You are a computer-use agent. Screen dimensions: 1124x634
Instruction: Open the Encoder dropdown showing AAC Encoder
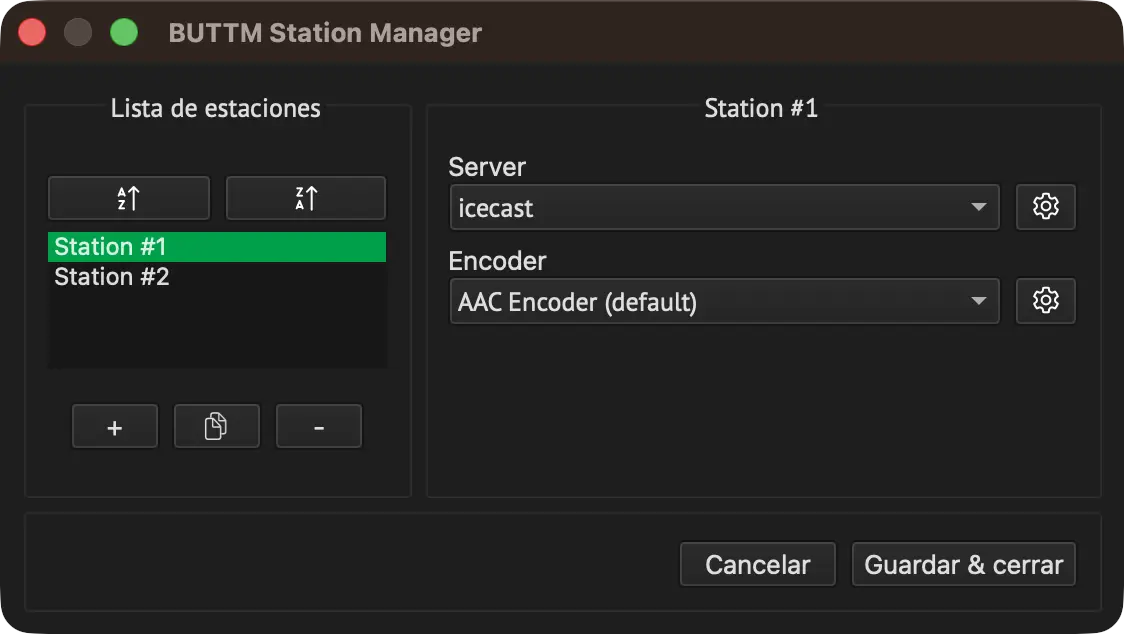point(724,301)
